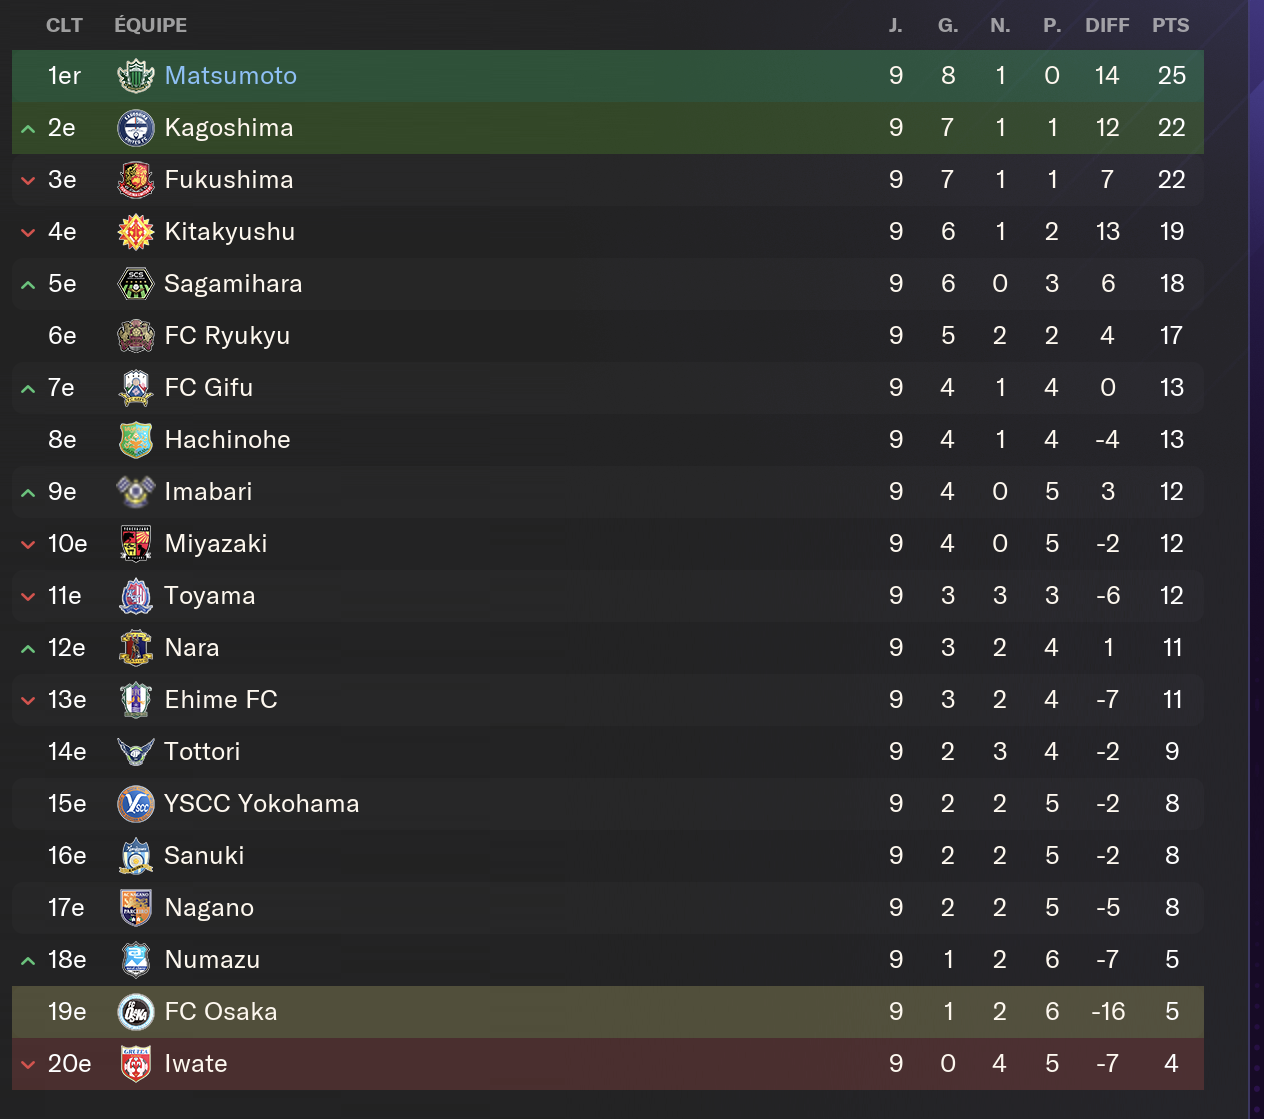1264x1119 pixels.
Task: Click the Kagoshima team badge
Action: (x=135, y=128)
